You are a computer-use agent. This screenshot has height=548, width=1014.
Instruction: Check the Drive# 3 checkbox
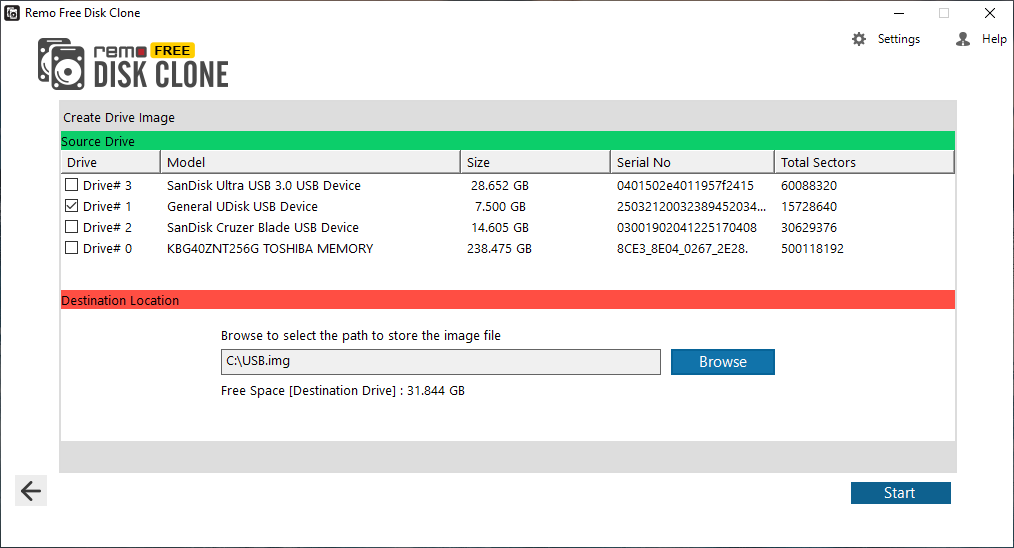72,185
